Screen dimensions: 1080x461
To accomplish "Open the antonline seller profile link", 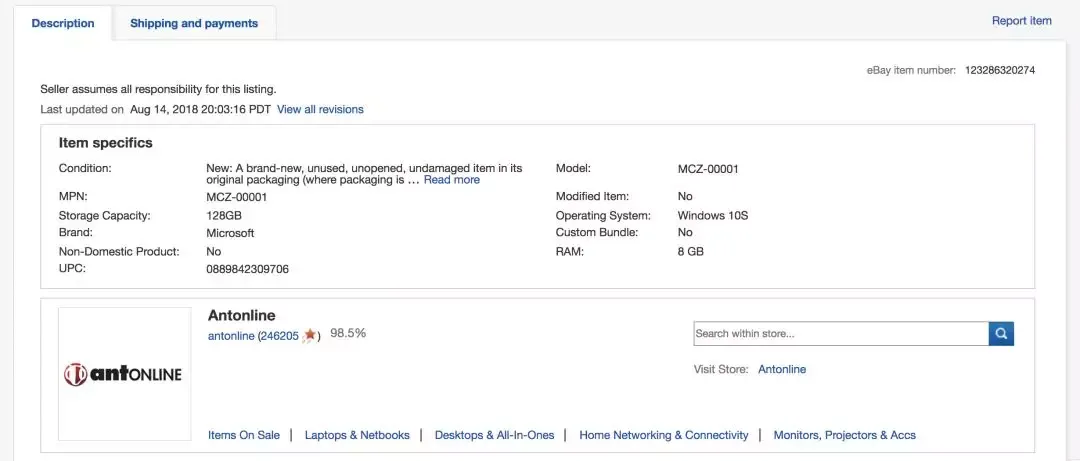I will (x=231, y=336).
